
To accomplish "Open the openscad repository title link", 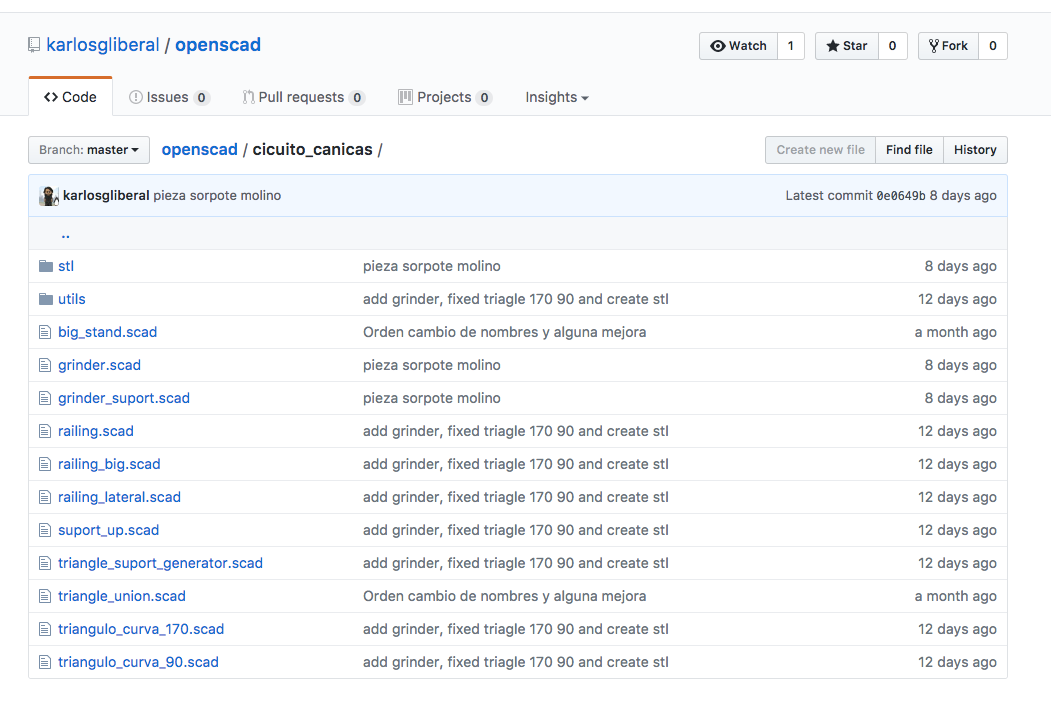I will point(218,45).
